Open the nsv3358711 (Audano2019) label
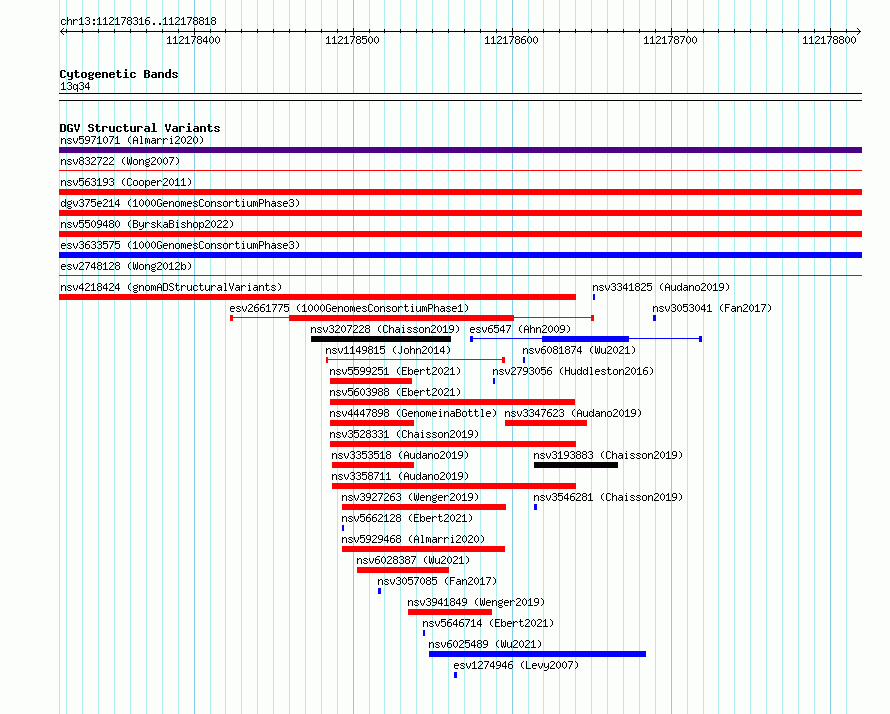This screenshot has height=714, width=890. (x=400, y=476)
